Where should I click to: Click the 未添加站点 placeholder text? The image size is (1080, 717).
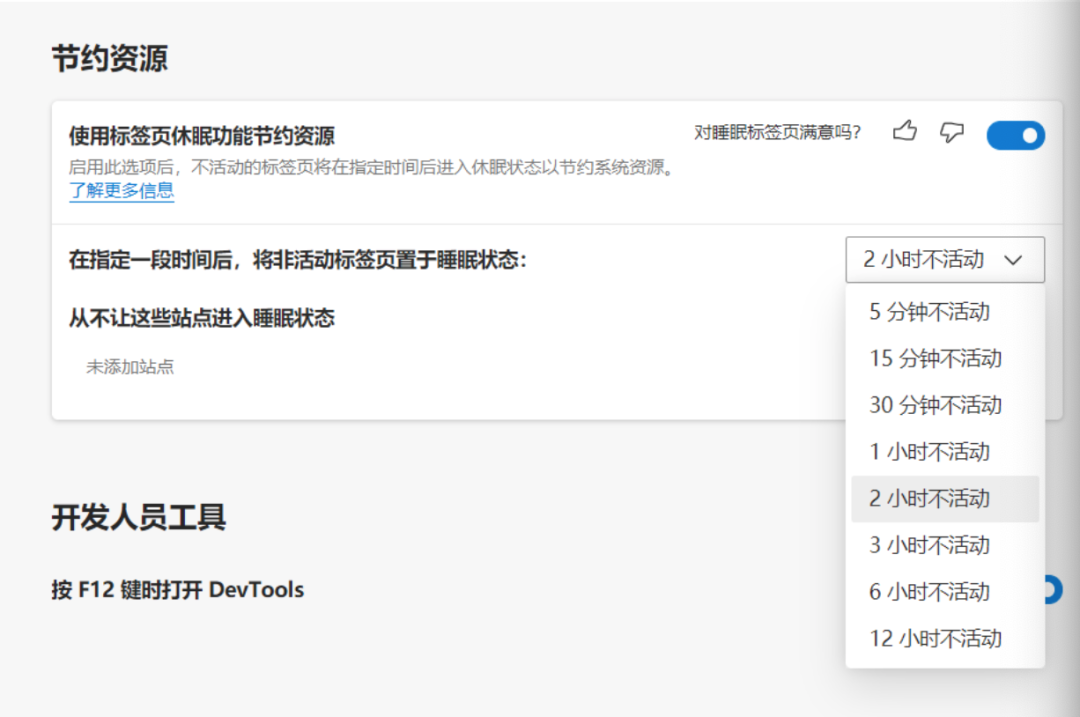click(130, 366)
